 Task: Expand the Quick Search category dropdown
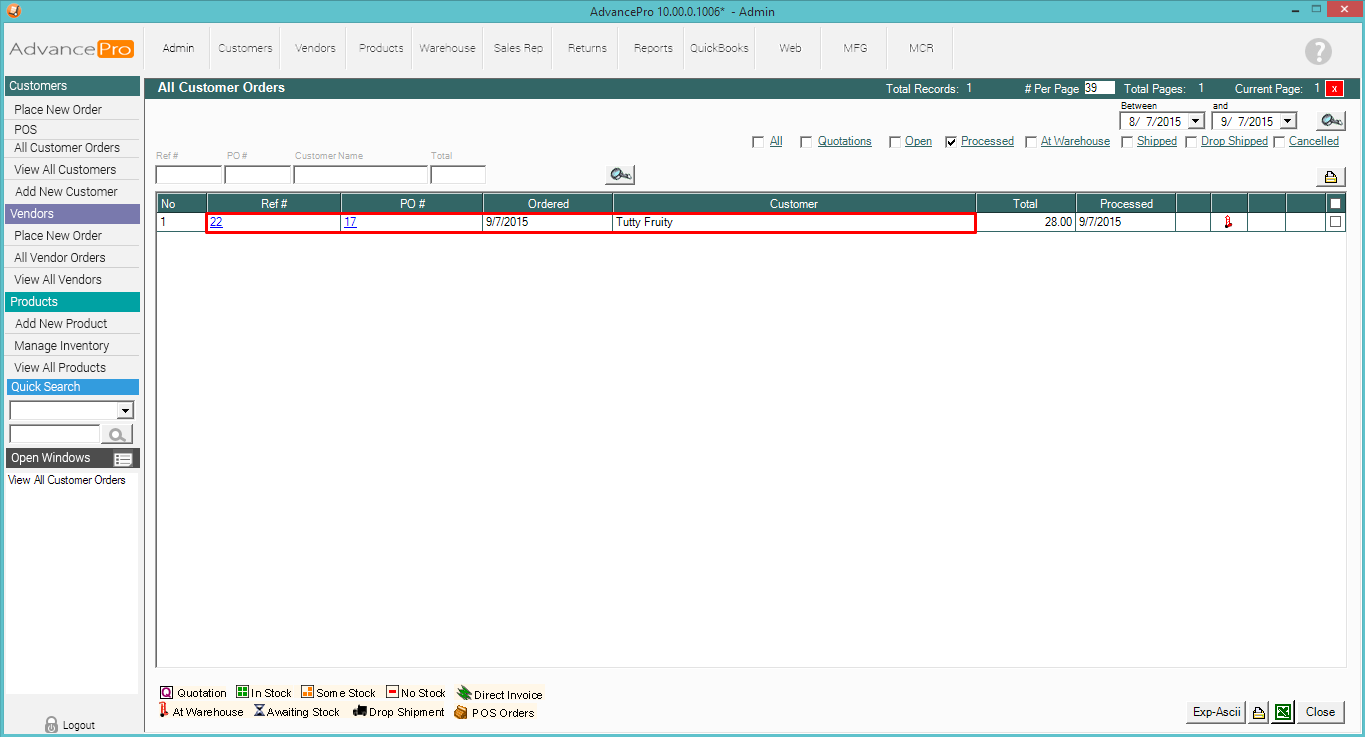[125, 411]
